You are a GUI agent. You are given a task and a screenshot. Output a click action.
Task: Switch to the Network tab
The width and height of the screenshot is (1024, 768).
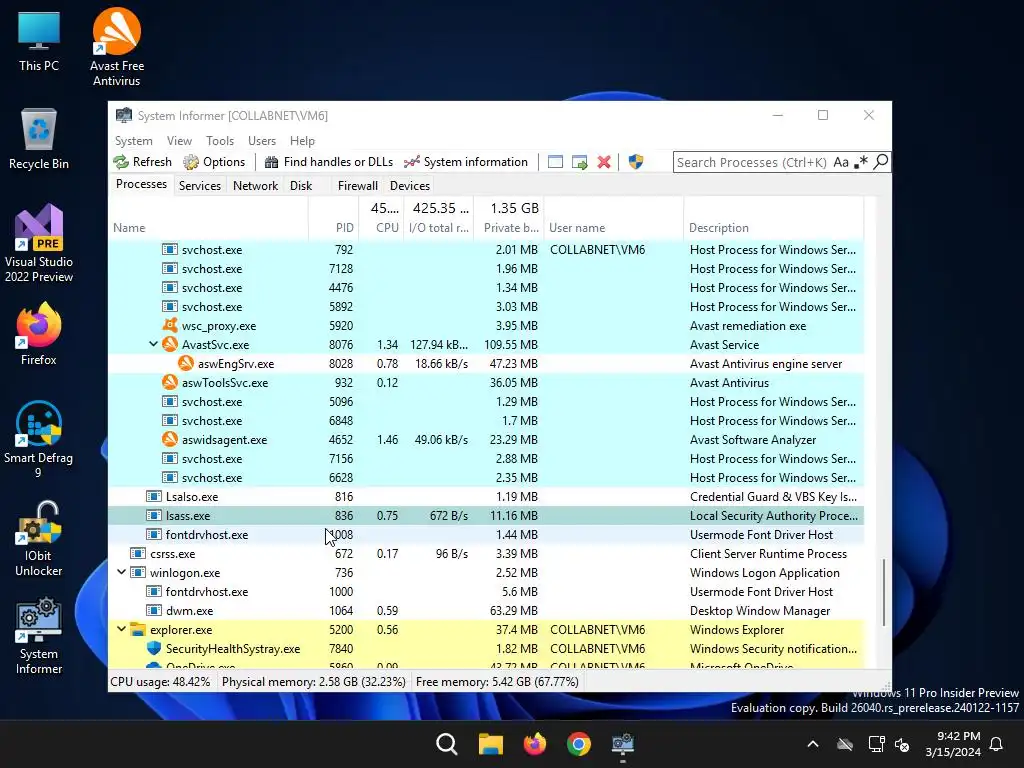click(x=255, y=185)
